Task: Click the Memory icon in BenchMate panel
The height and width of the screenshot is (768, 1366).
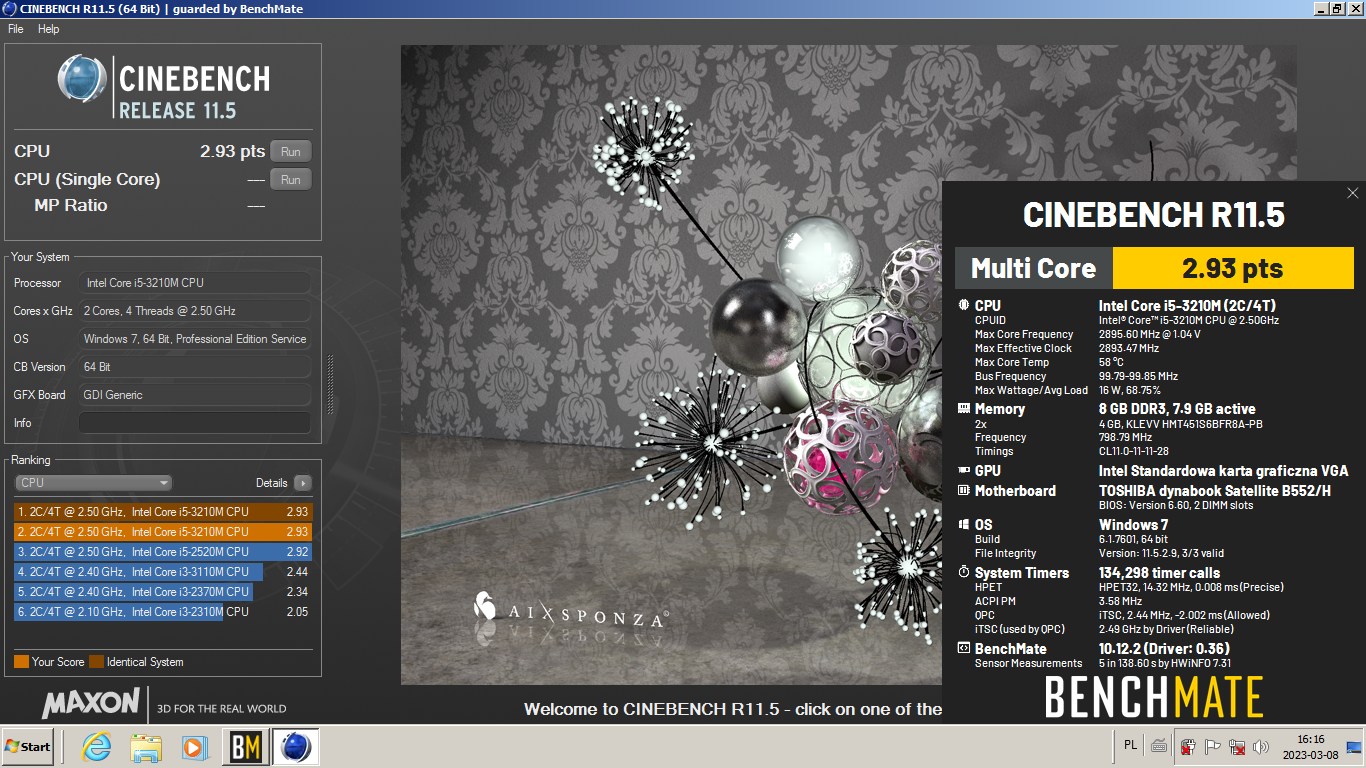Action: (x=964, y=408)
